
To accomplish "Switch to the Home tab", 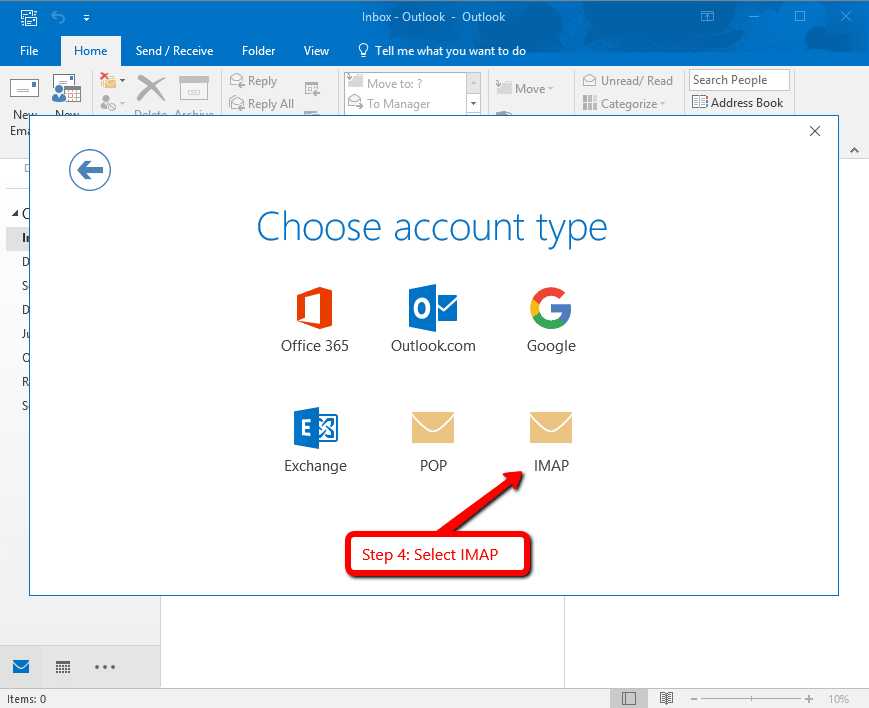I will [91, 51].
